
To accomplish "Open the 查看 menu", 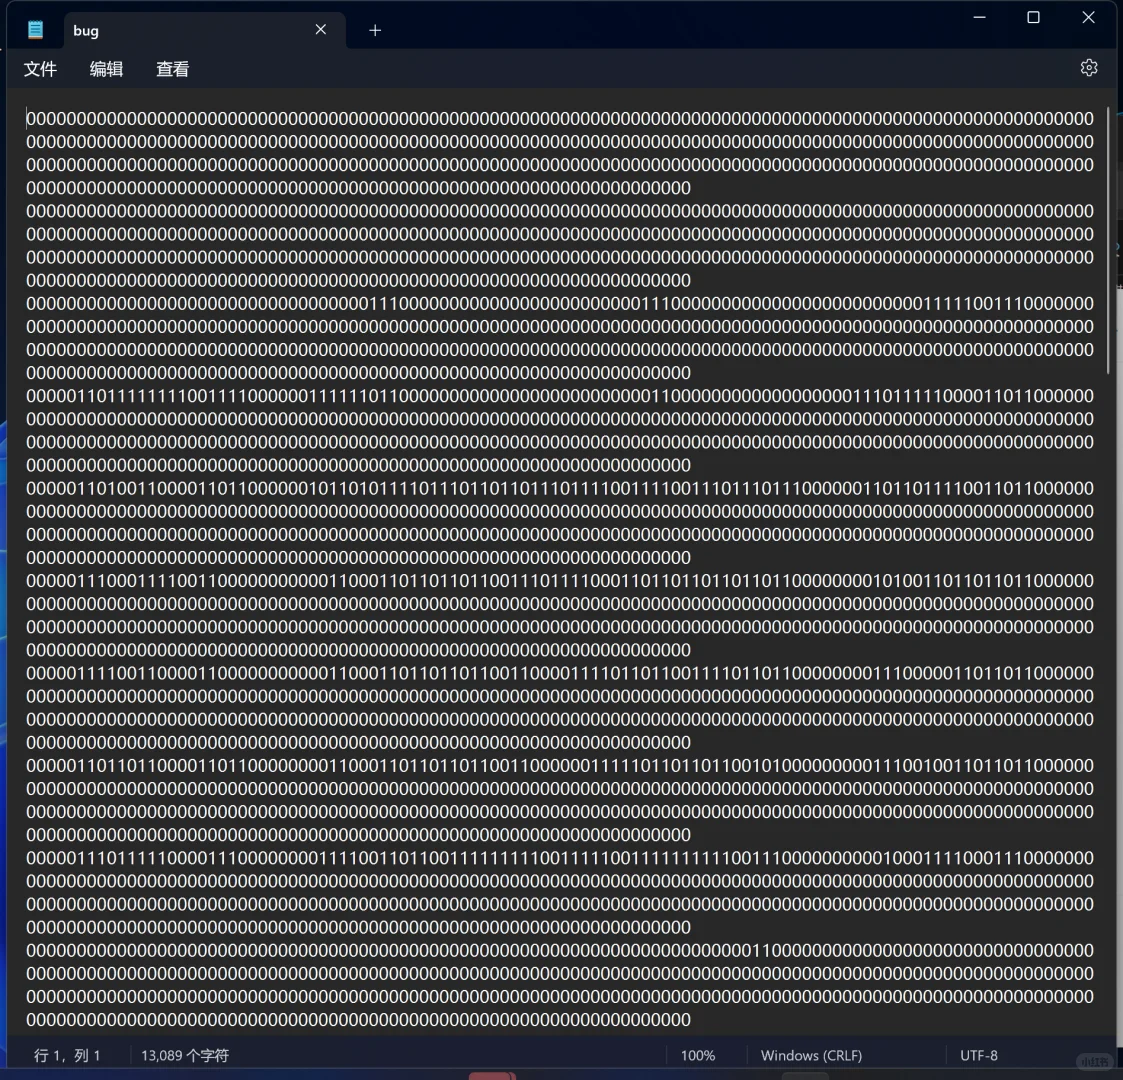I will coord(173,69).
